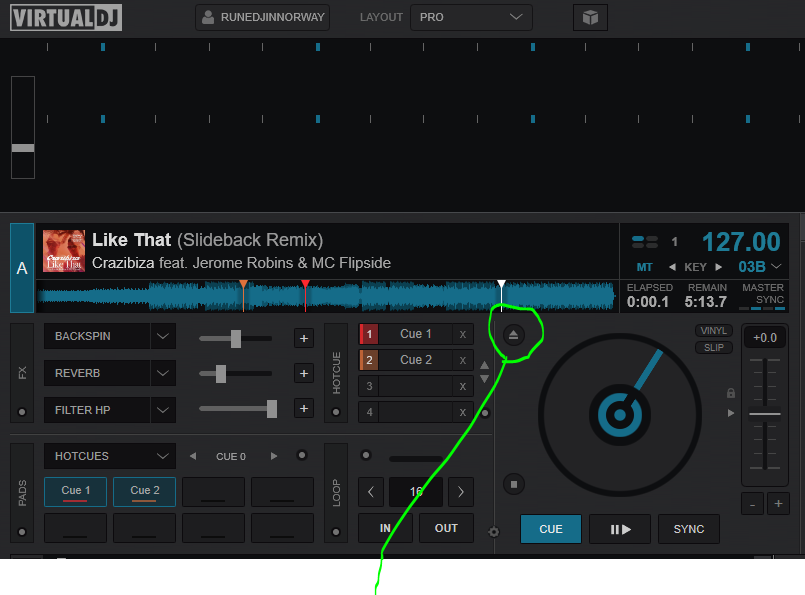Toggle MT master tempo
Image resolution: width=805 pixels, height=595 pixels.
644,267
